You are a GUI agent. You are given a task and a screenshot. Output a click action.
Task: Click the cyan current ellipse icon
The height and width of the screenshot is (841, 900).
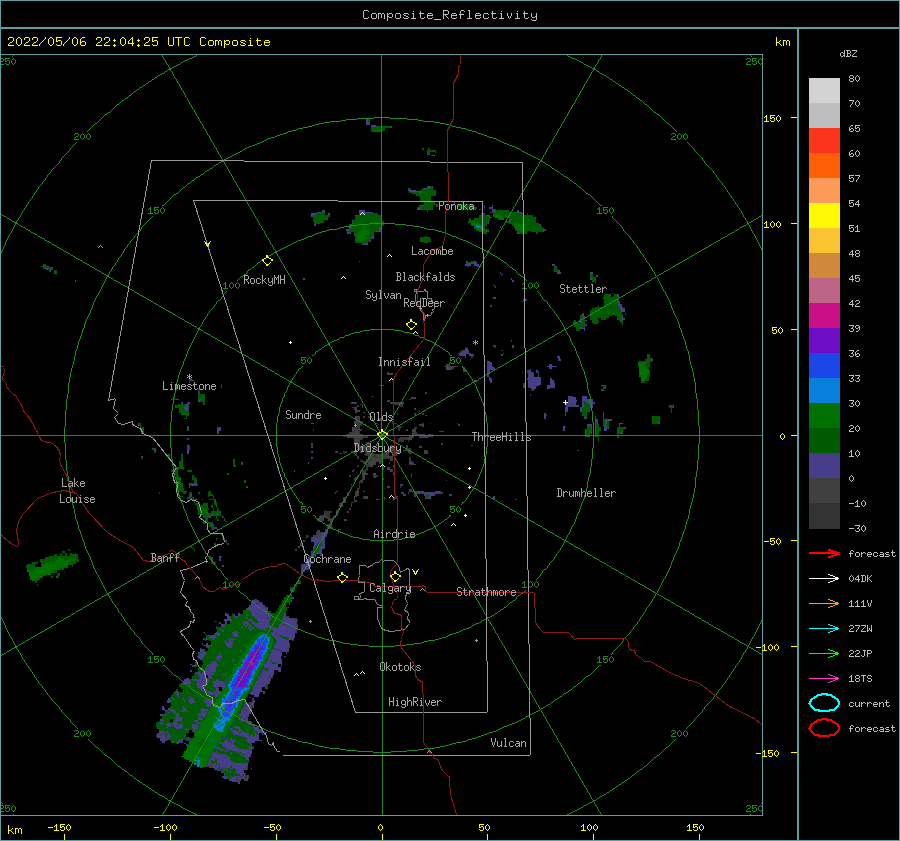click(x=824, y=703)
